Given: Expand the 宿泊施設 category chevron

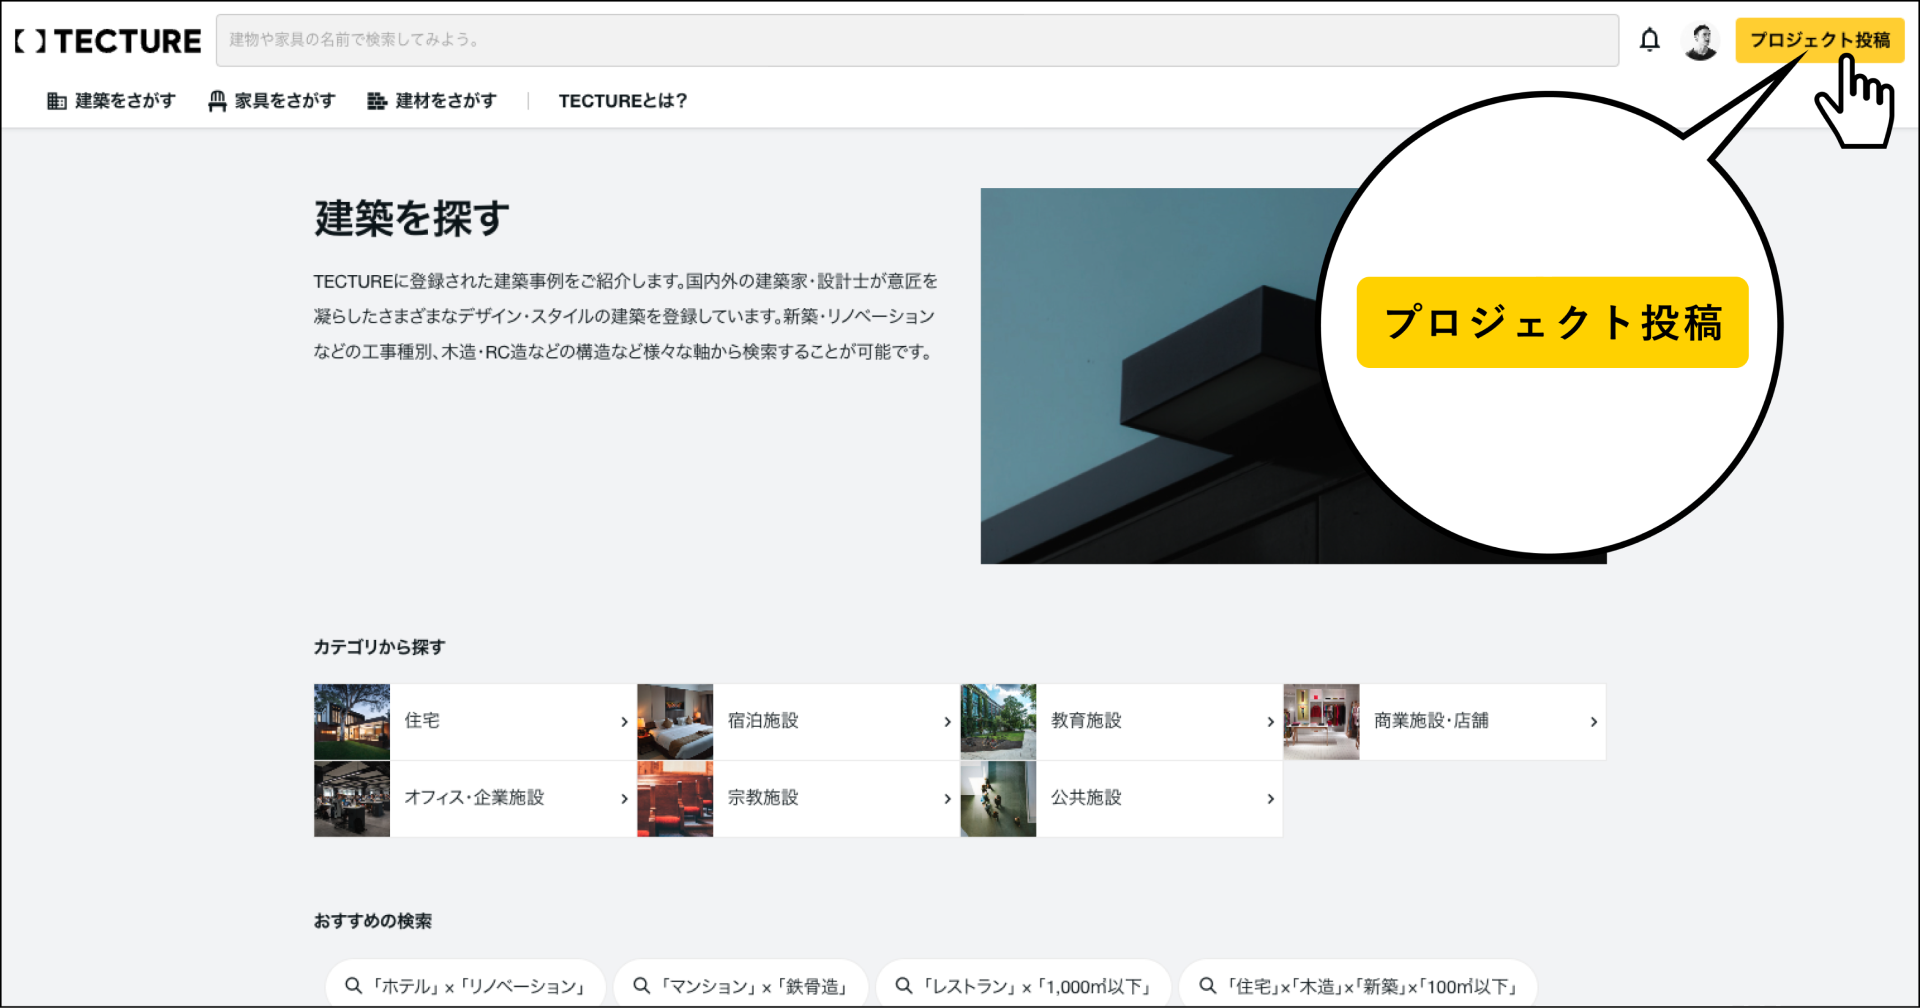Looking at the screenshot, I should 948,721.
